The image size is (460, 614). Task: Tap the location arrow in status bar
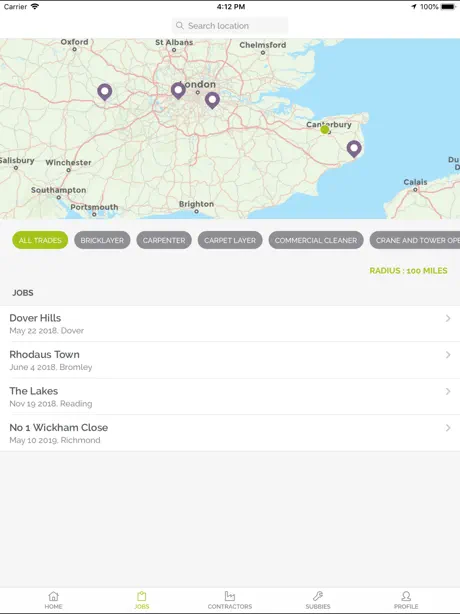pos(414,7)
